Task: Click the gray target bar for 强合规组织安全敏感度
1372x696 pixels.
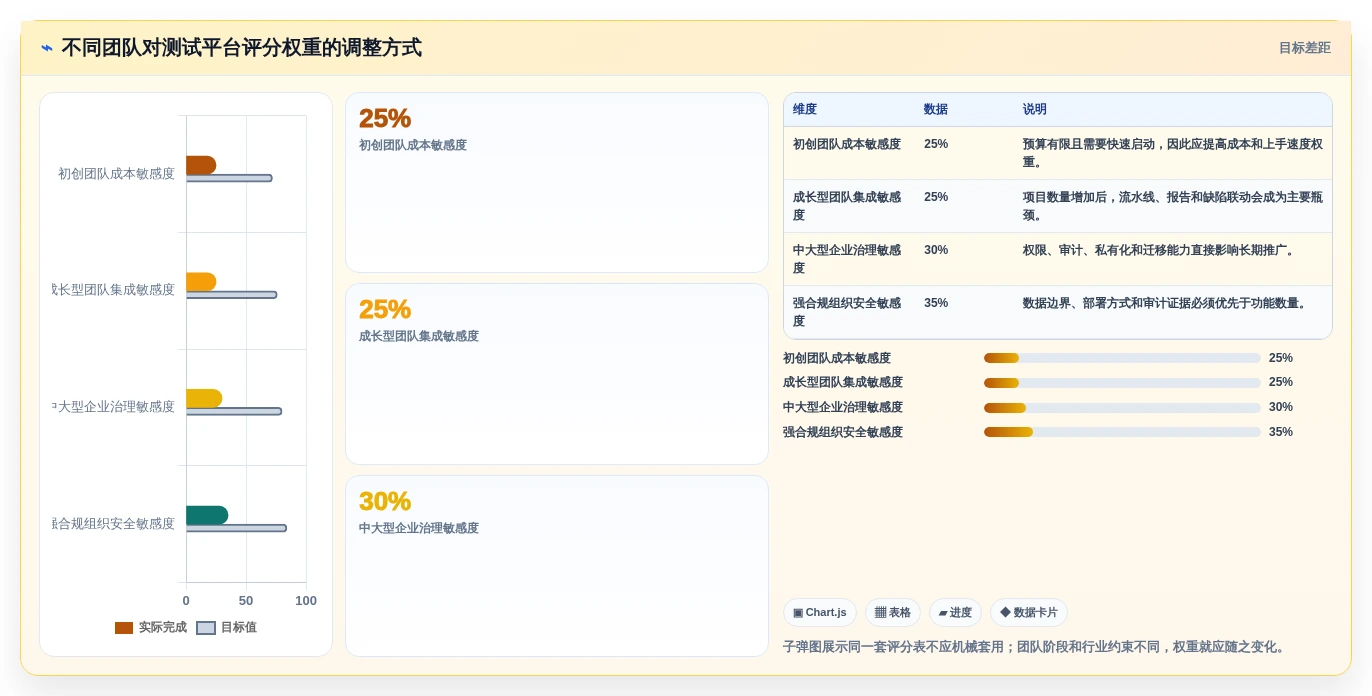Action: point(236,528)
